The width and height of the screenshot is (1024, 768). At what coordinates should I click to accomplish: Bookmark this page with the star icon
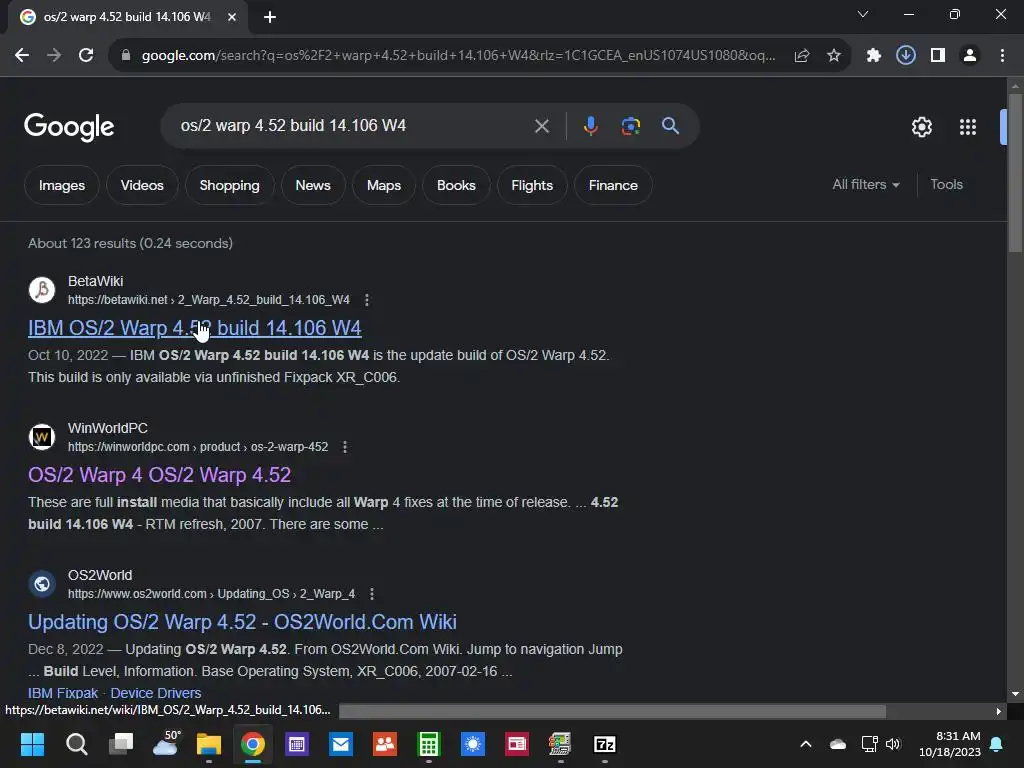[834, 56]
